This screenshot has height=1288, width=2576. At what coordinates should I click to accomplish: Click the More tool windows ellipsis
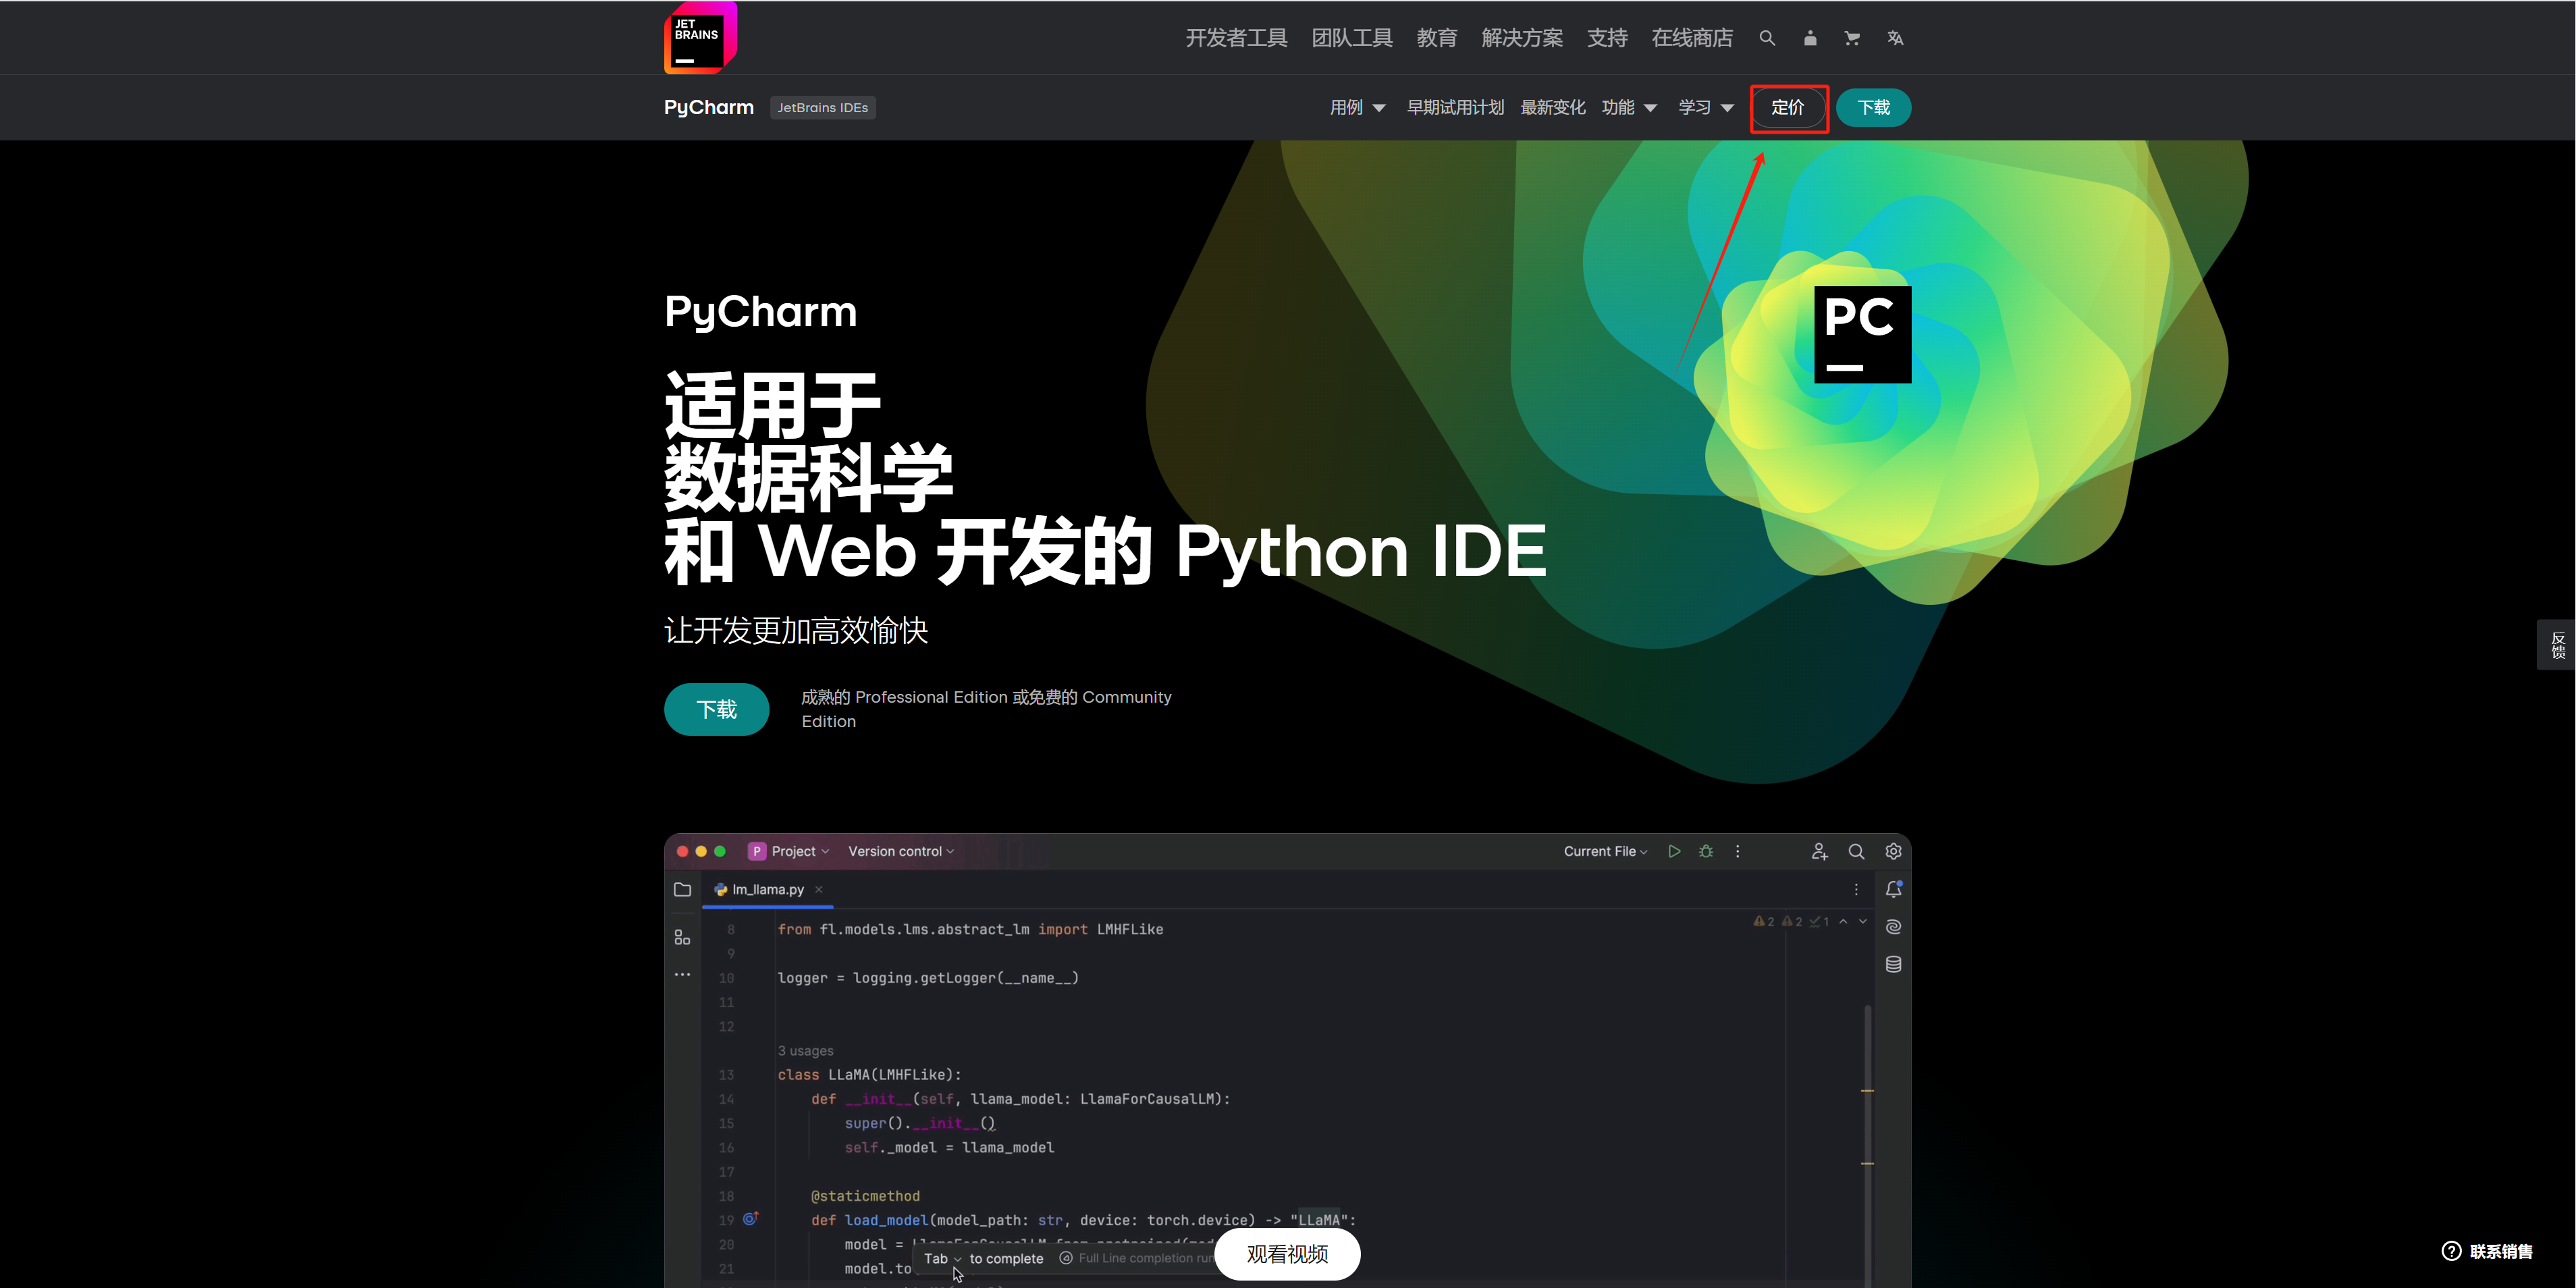[x=682, y=974]
